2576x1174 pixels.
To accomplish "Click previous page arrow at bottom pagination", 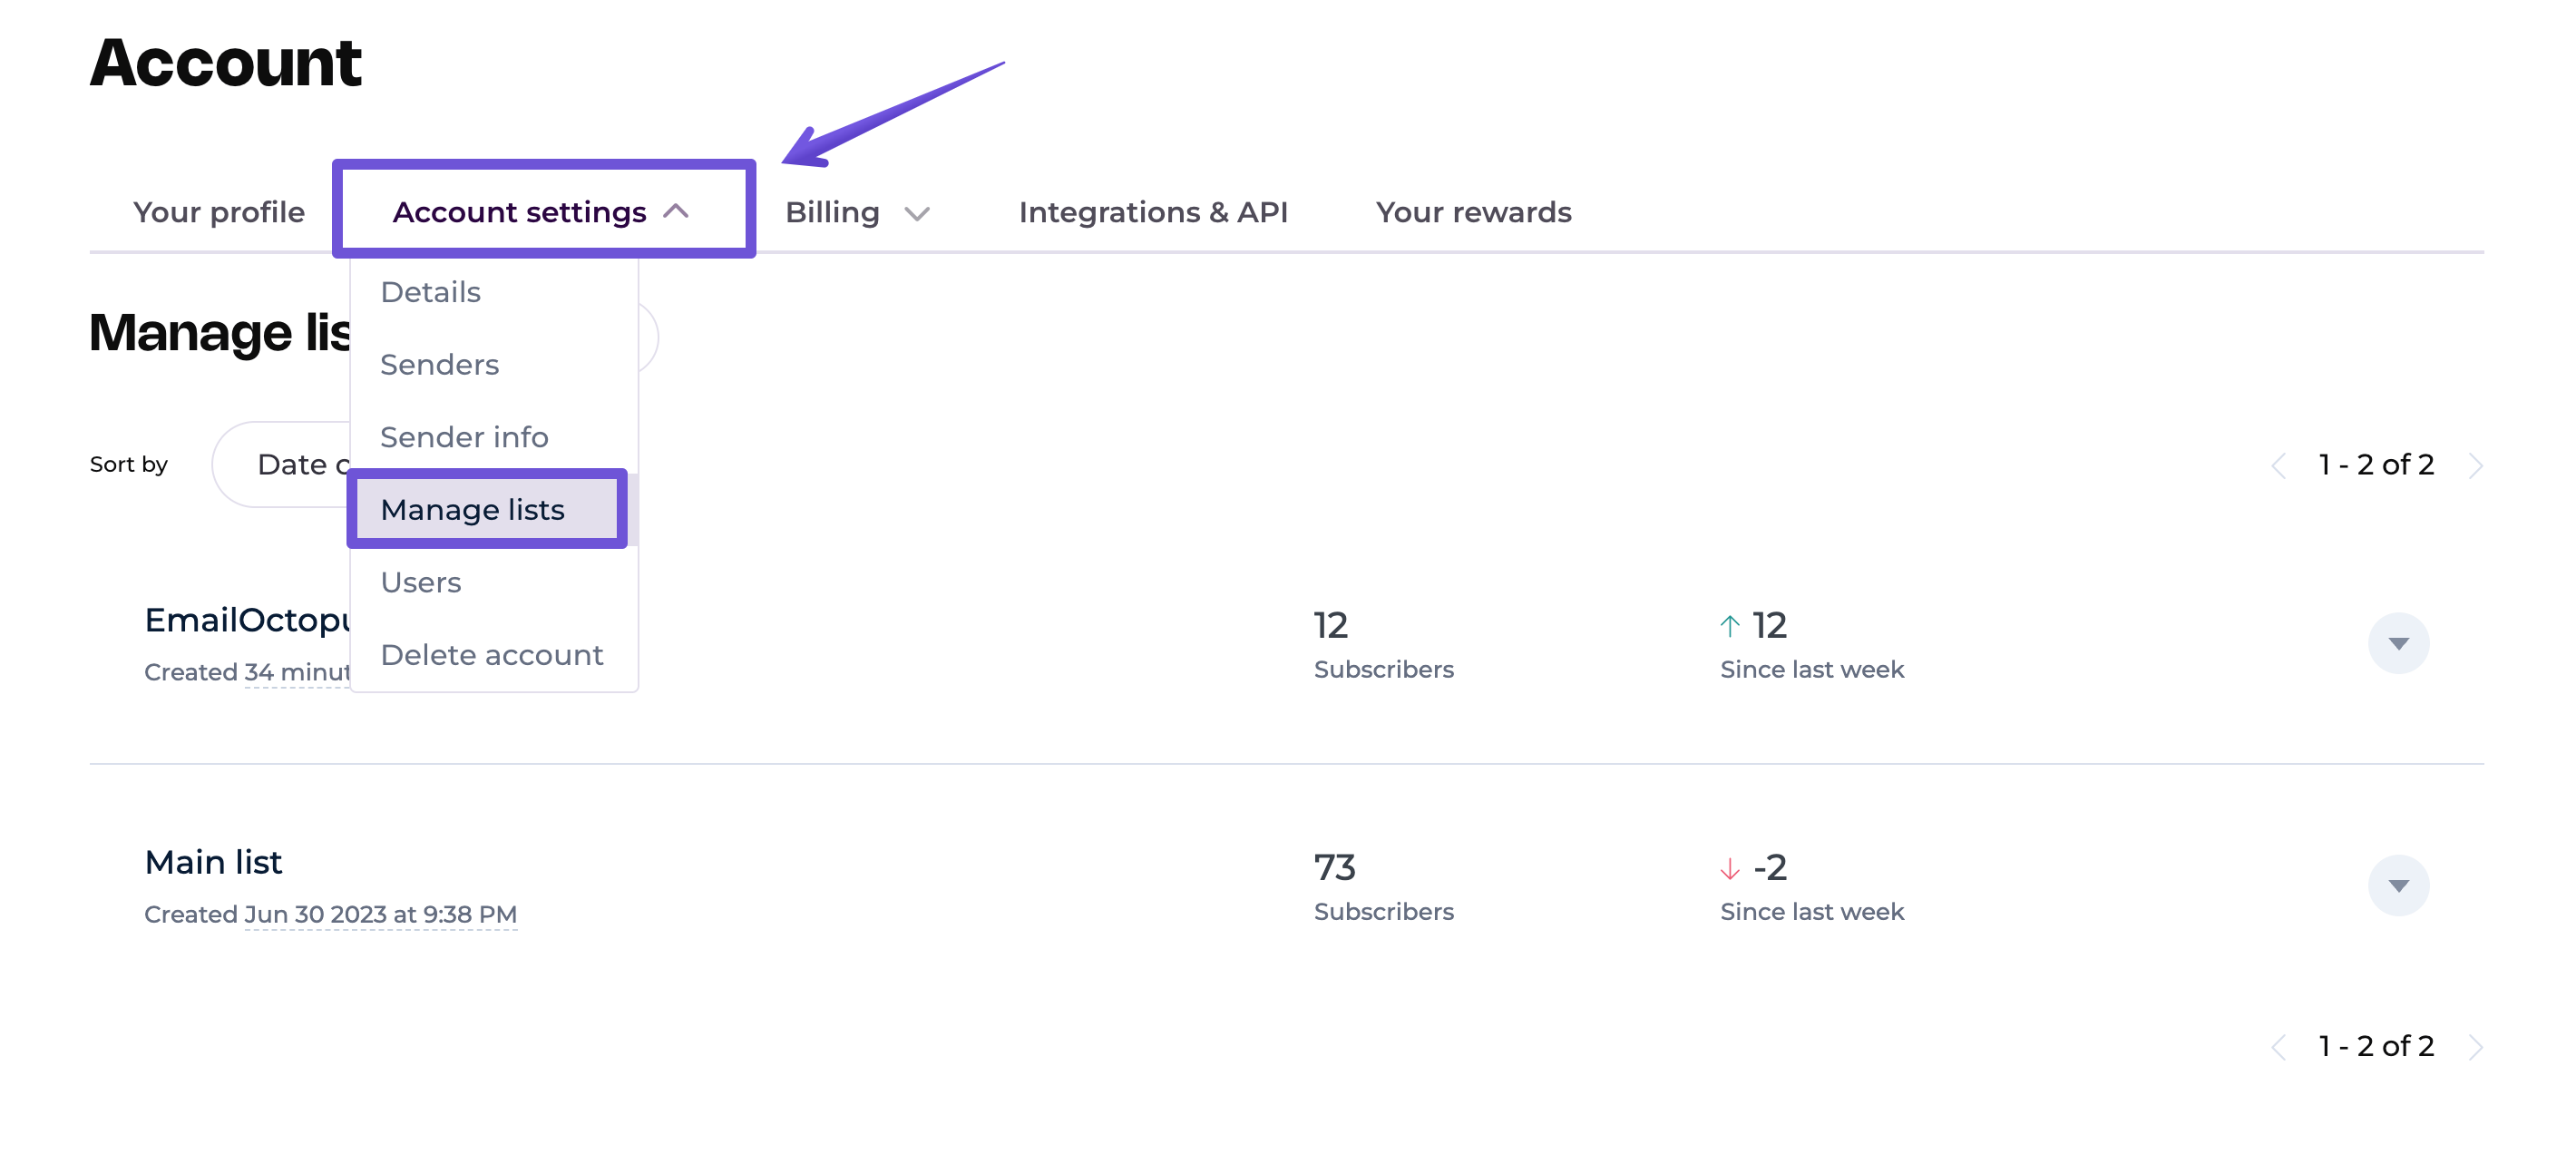I will 2278,1047.
